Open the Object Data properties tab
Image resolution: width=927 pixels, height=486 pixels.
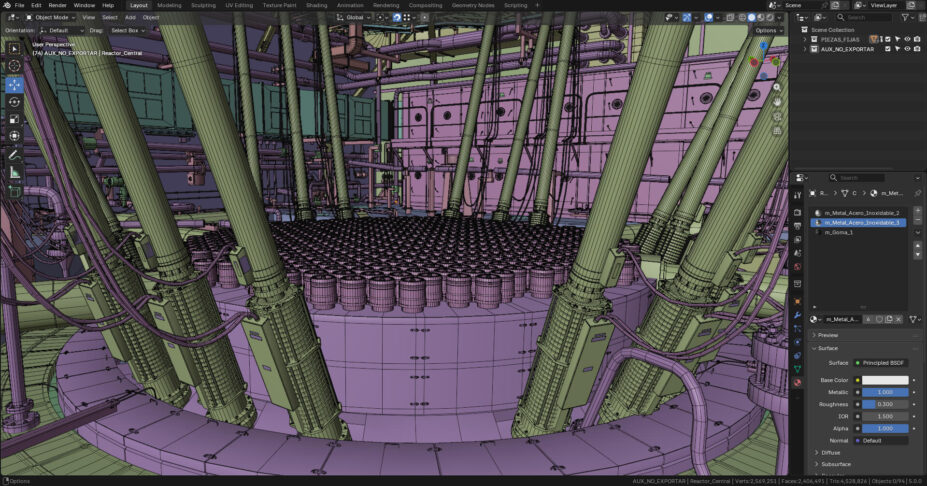798,369
